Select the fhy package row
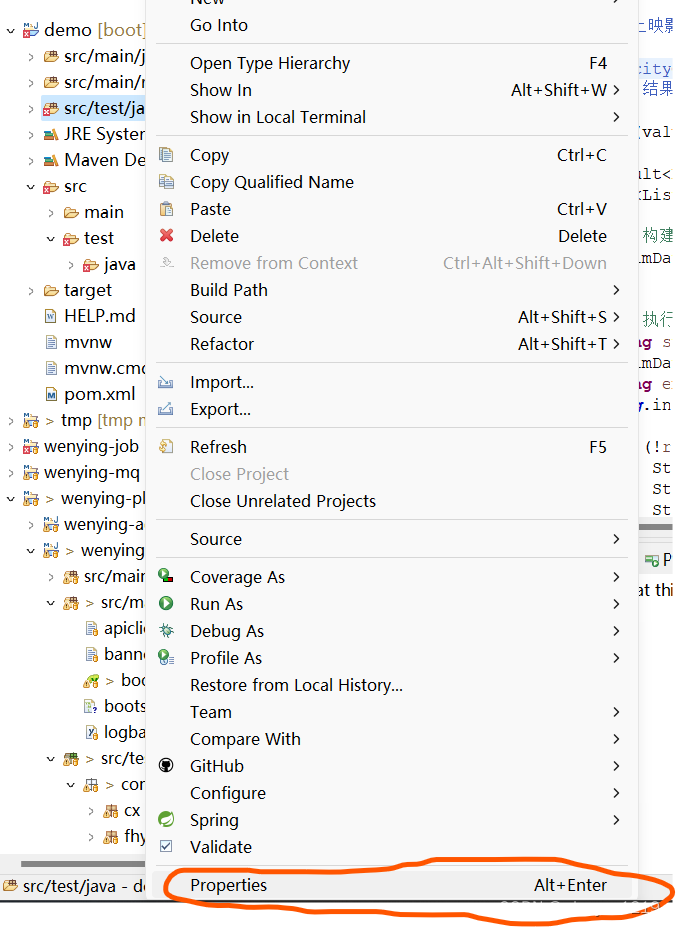Screen dimensions: 676x927 (x=124, y=836)
